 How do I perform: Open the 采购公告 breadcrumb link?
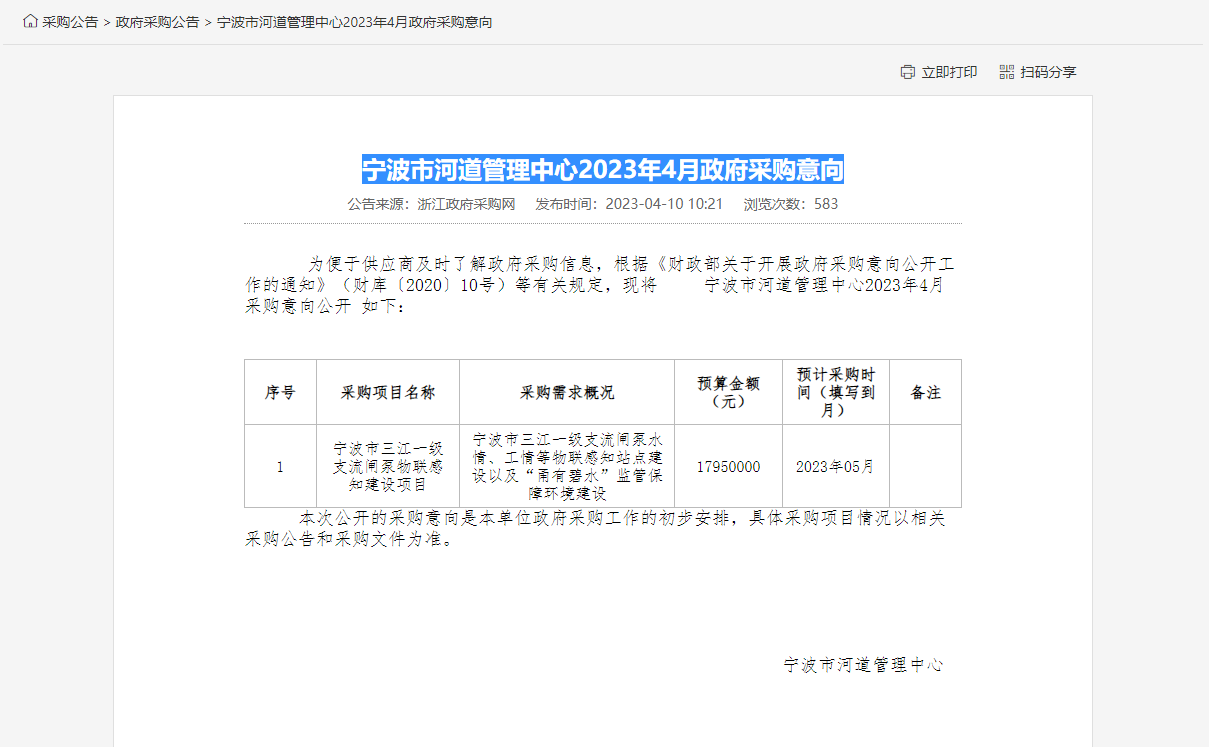70,22
